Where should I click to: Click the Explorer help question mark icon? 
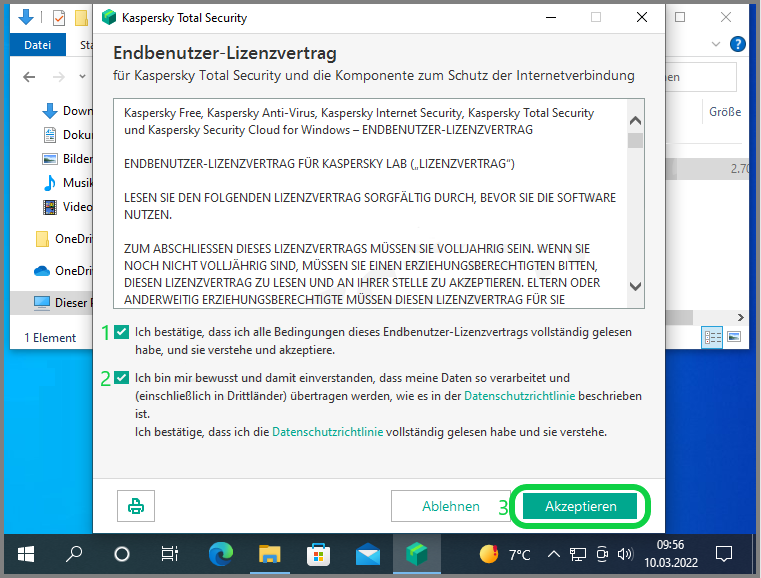[737, 44]
